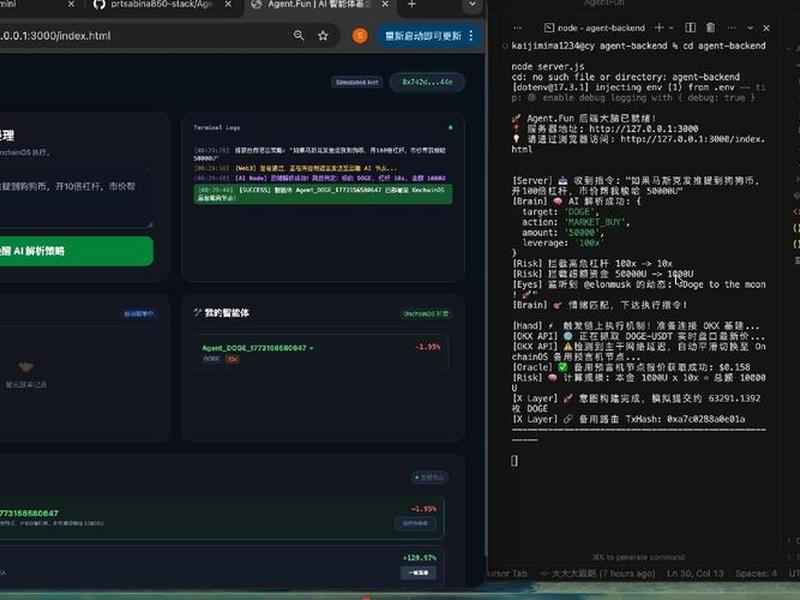Click the empty records icon in left panel
Image resolution: width=800 pixels, height=600 pixels.
26,367
